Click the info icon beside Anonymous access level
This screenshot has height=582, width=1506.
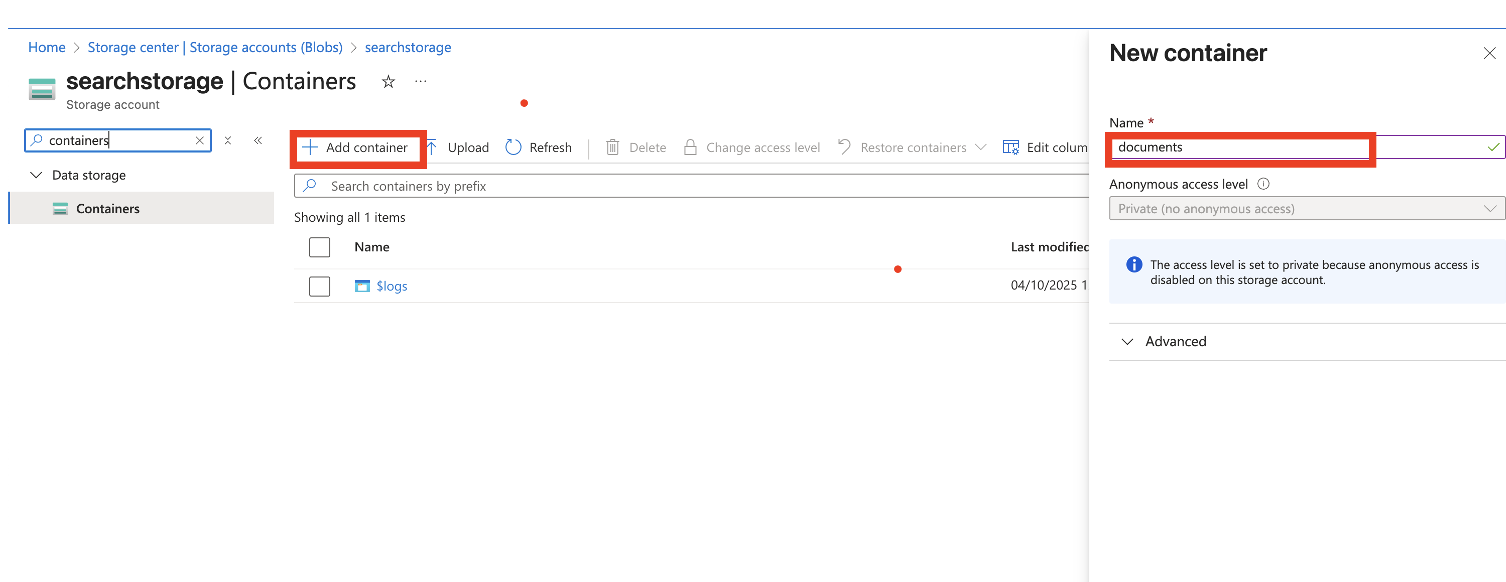point(1263,184)
